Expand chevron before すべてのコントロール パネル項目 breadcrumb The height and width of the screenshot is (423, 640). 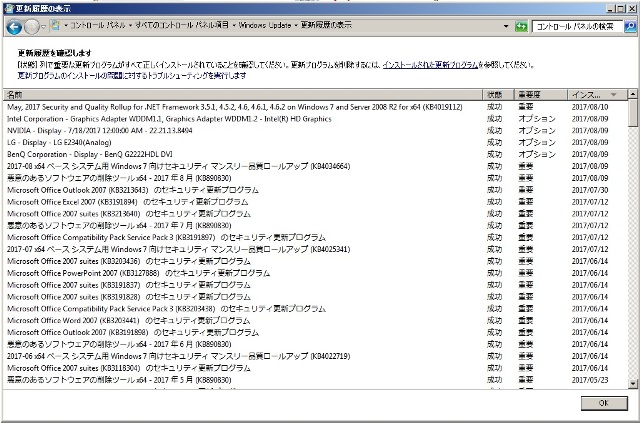[130, 25]
